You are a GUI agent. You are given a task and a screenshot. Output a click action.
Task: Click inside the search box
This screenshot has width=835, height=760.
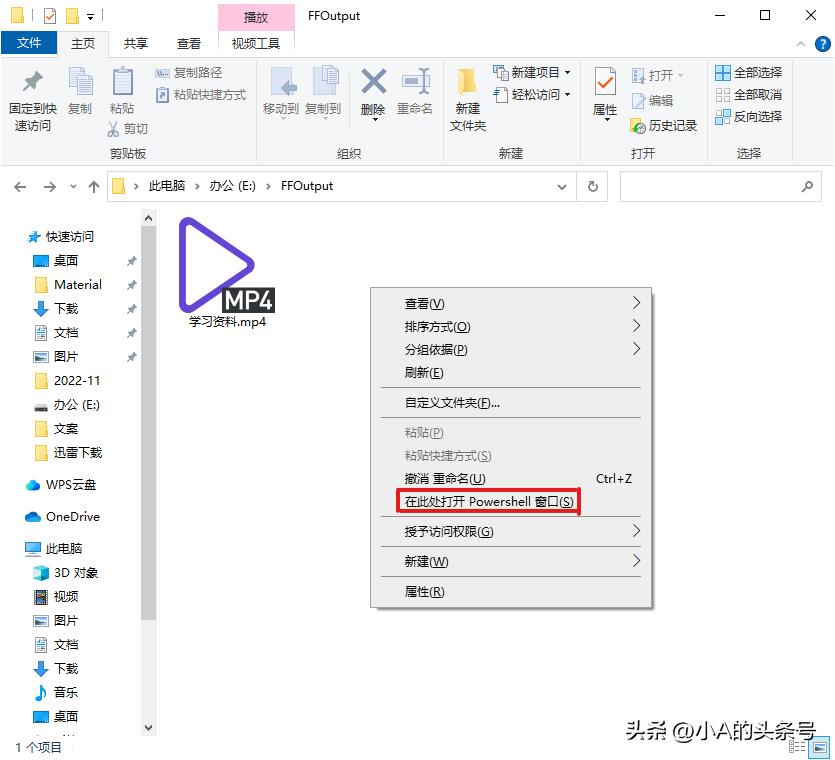click(x=715, y=186)
